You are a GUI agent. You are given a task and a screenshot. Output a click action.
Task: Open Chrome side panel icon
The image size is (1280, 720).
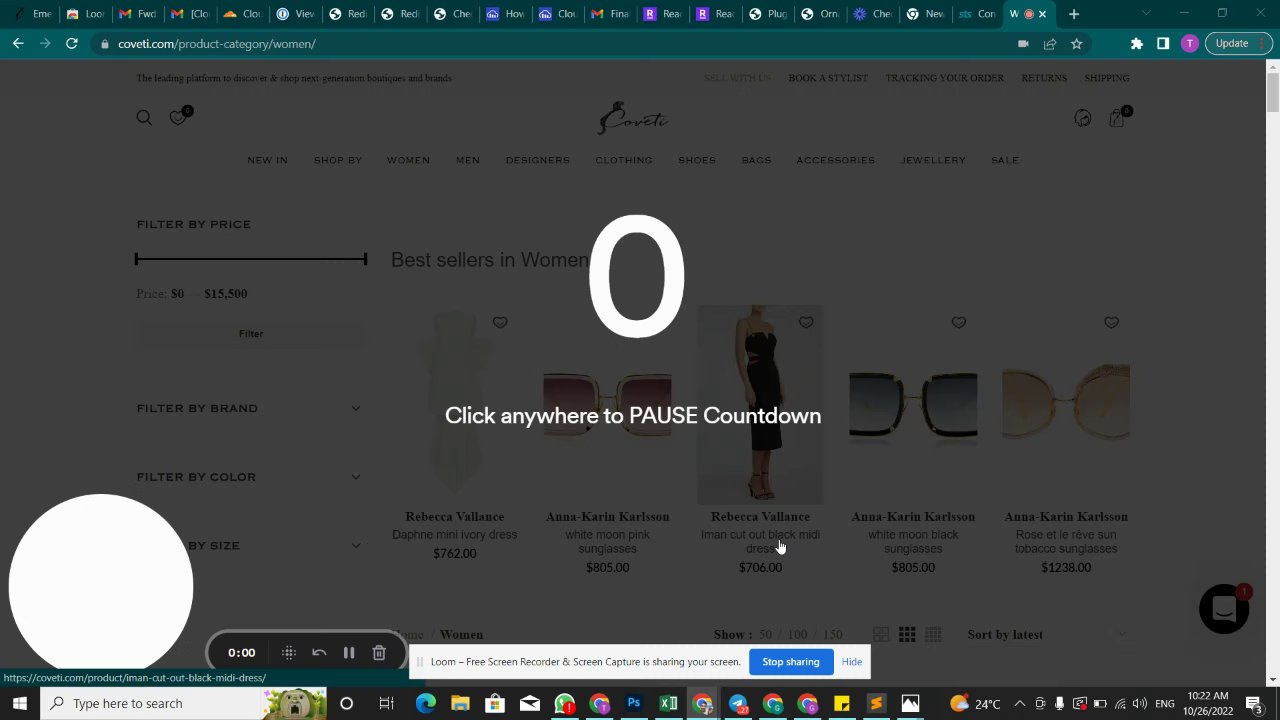1163,44
